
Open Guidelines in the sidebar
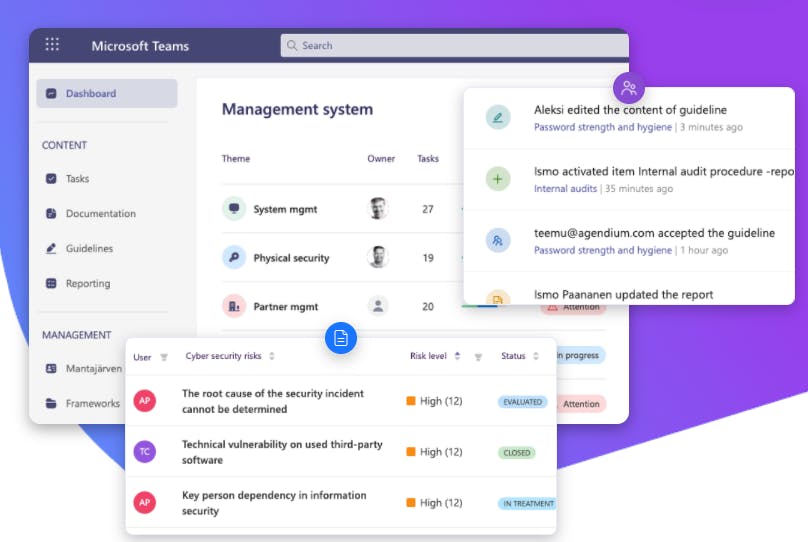89,248
